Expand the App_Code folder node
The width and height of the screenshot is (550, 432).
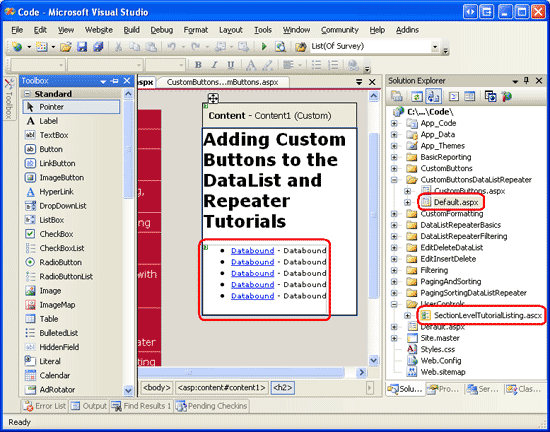pyautogui.click(x=394, y=123)
